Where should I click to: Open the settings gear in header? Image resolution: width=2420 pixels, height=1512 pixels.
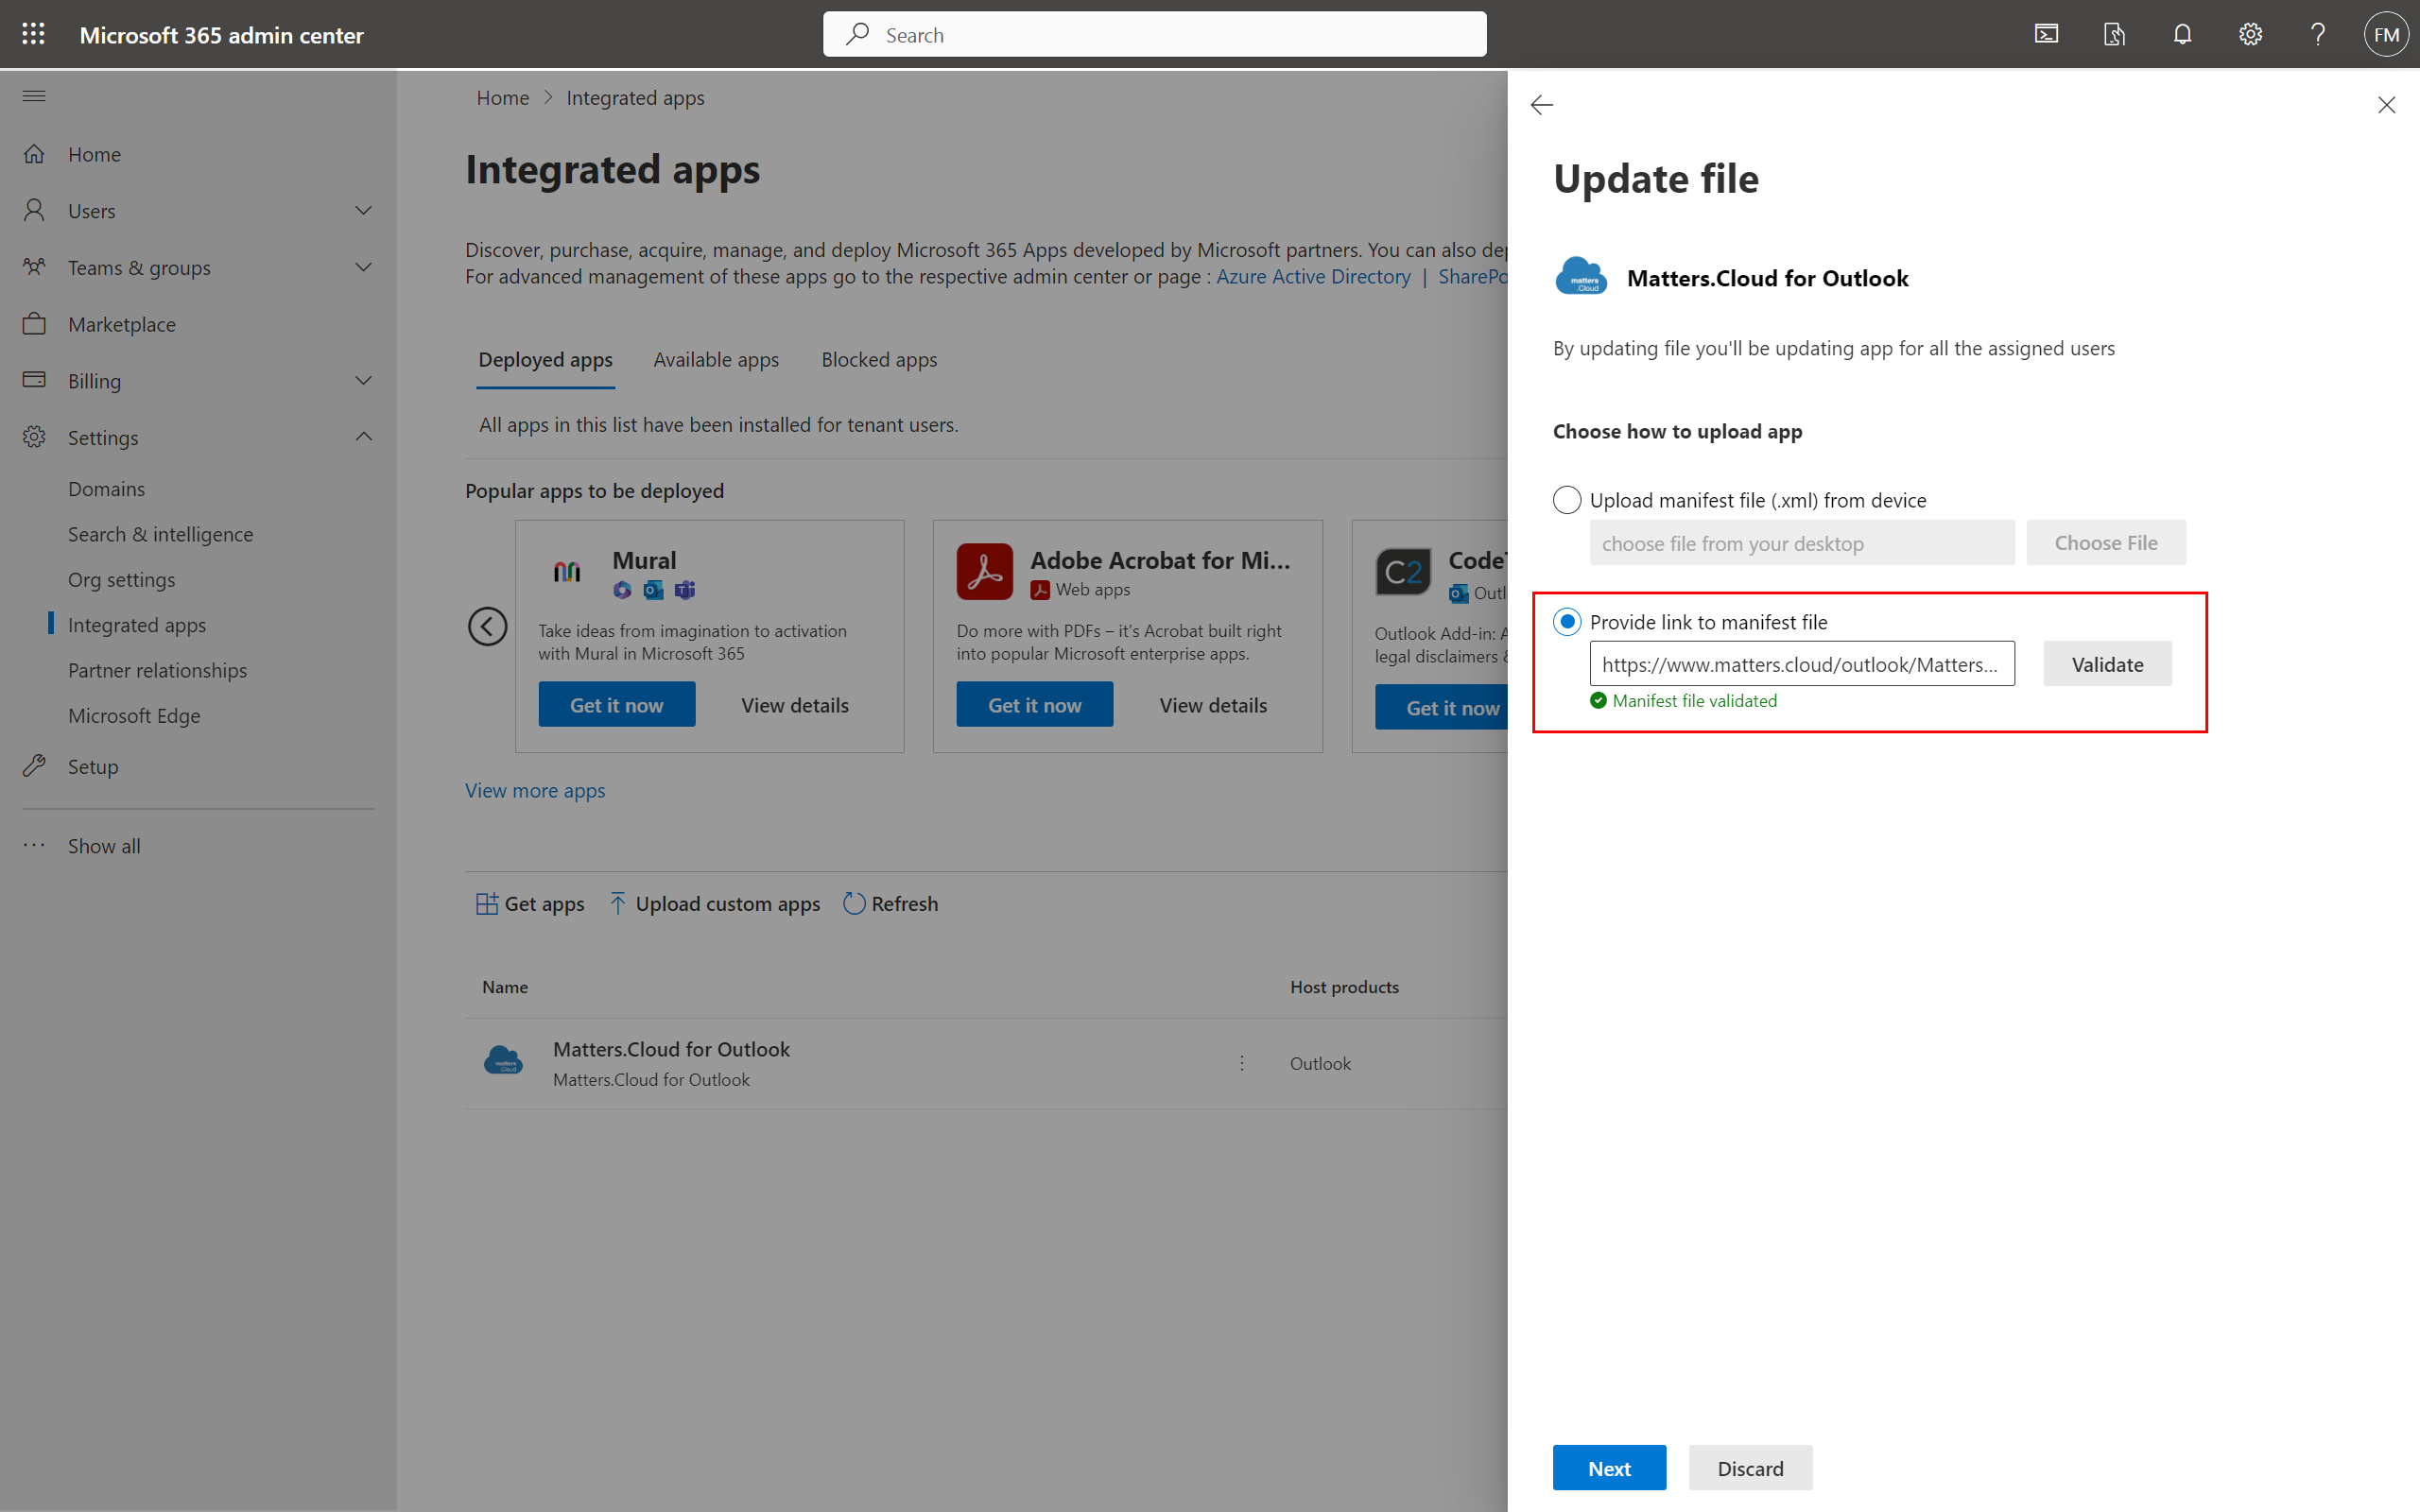[2250, 34]
